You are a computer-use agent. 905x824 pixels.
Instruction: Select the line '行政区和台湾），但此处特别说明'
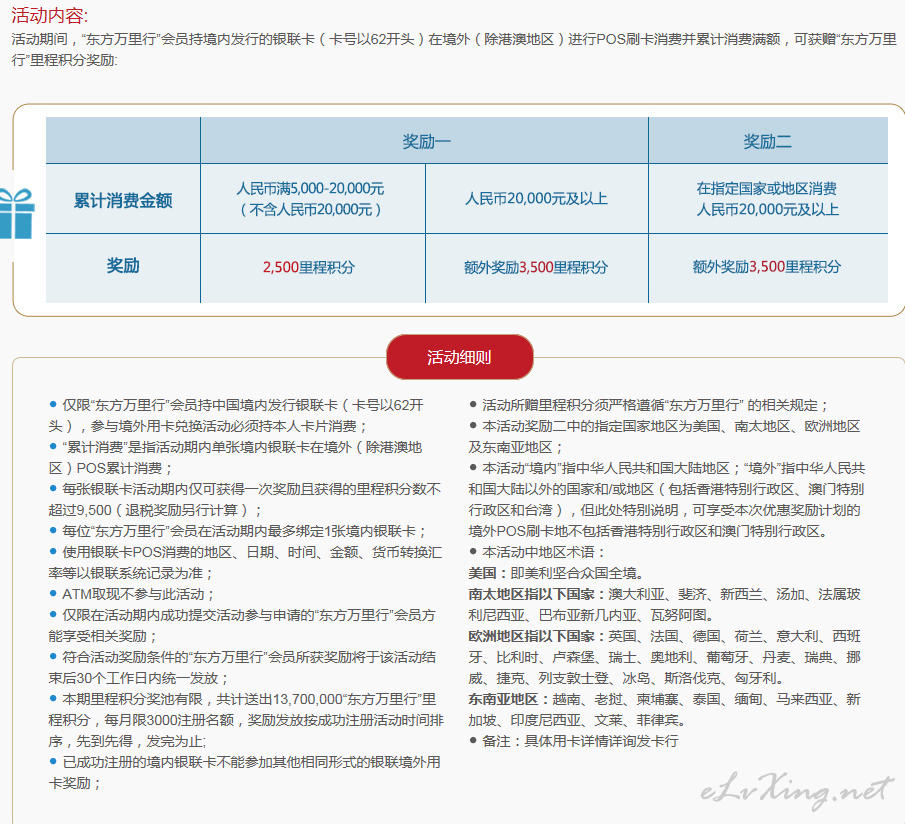664,510
